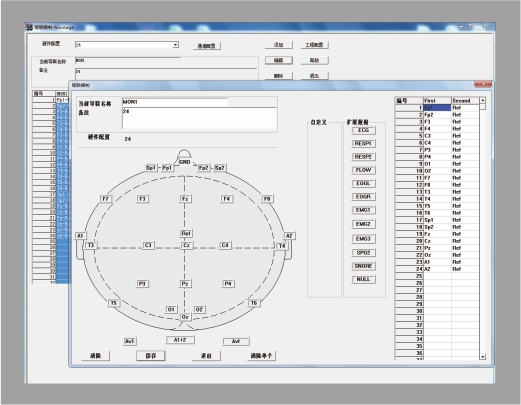Select row 1 Fp1 in montage table
Screen dimensions: 521x405
point(437,108)
